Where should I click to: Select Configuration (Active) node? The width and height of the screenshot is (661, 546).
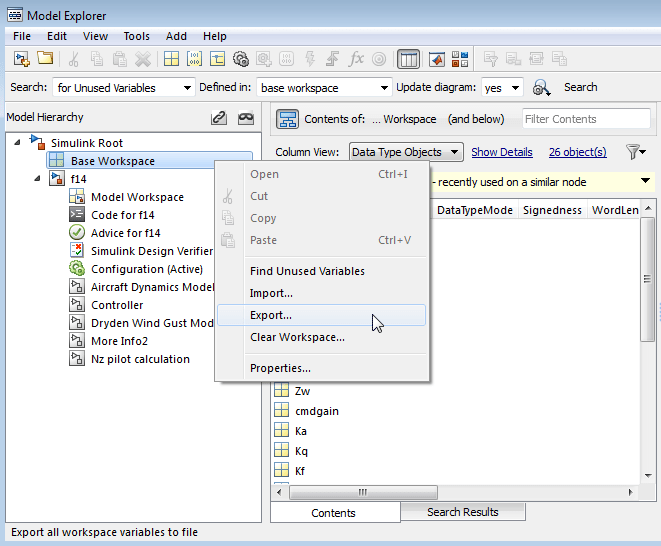click(x=147, y=269)
